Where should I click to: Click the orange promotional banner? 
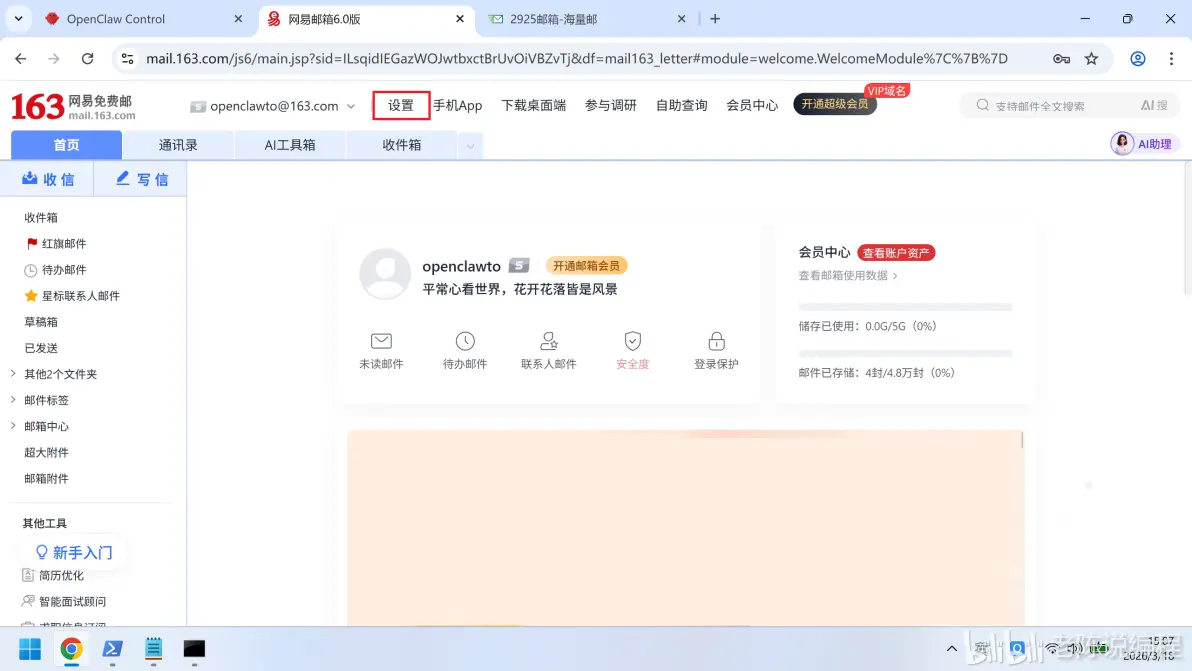click(x=685, y=528)
